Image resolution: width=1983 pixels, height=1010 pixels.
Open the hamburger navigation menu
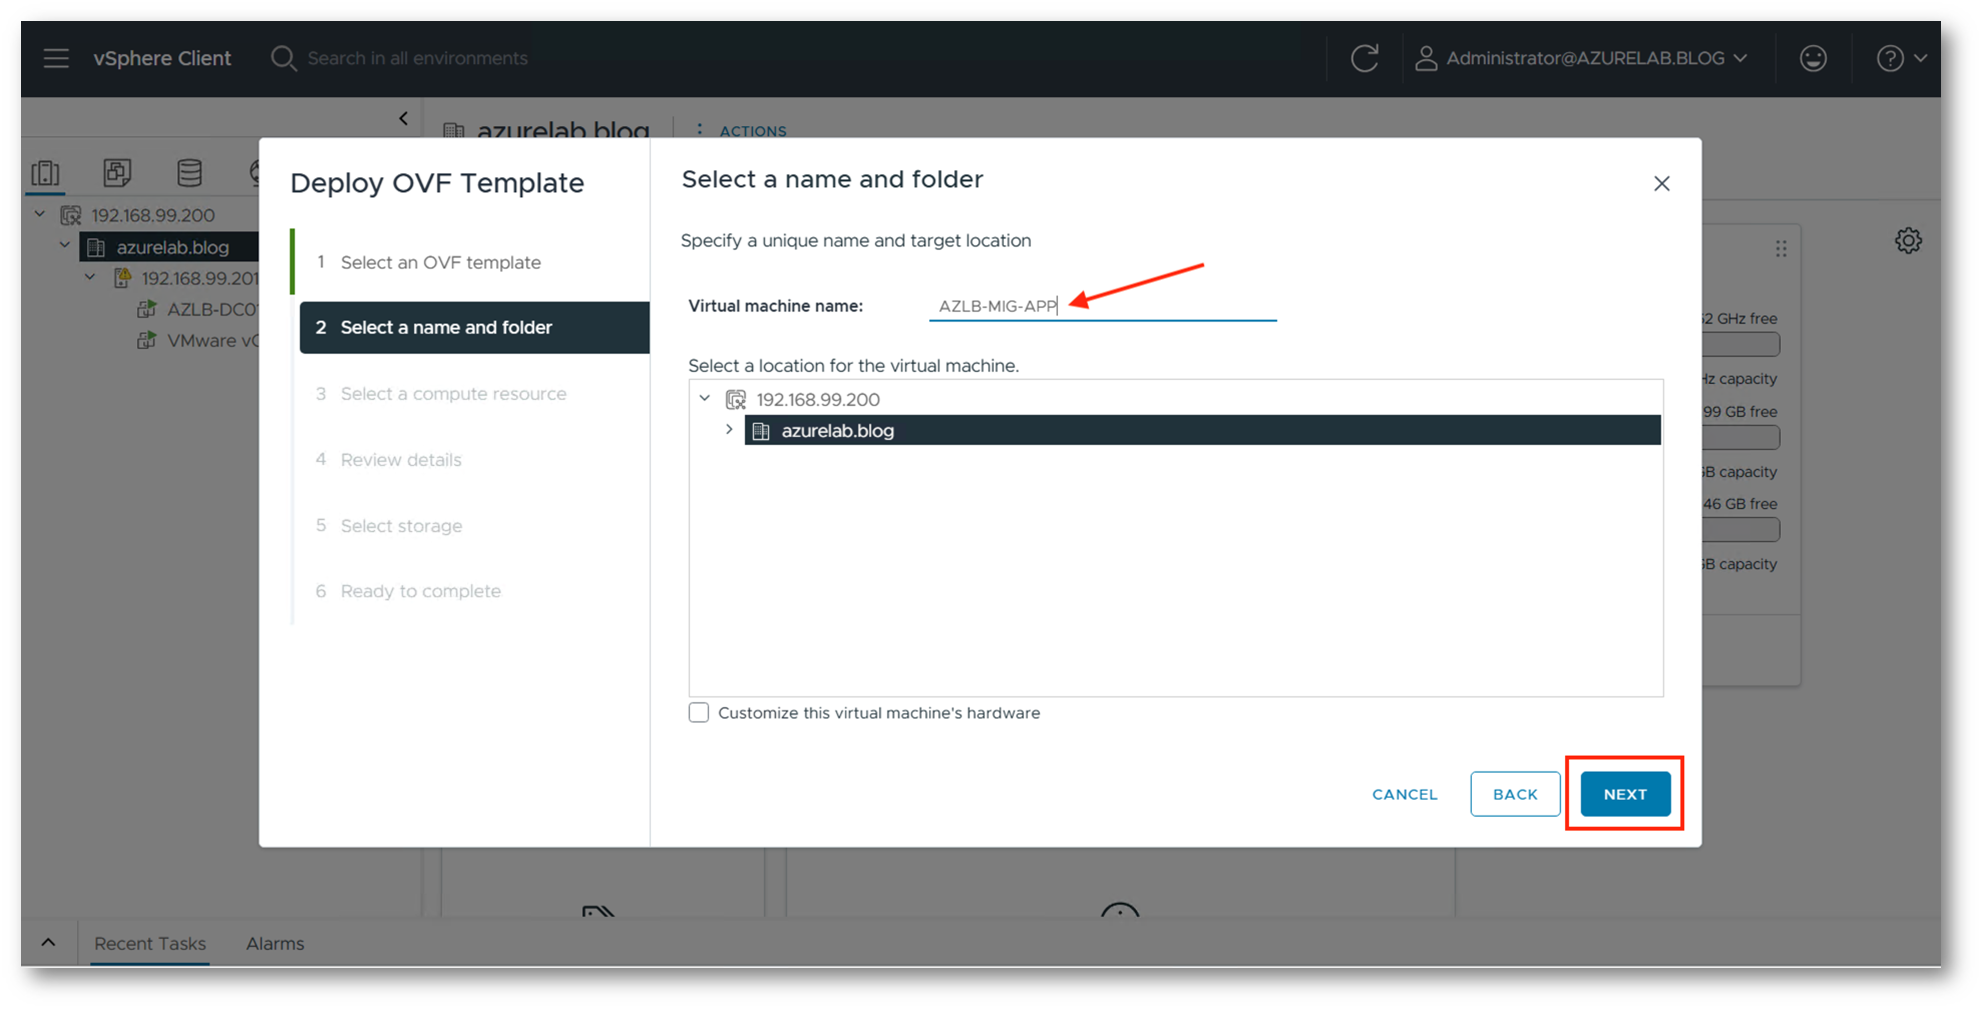click(x=56, y=58)
